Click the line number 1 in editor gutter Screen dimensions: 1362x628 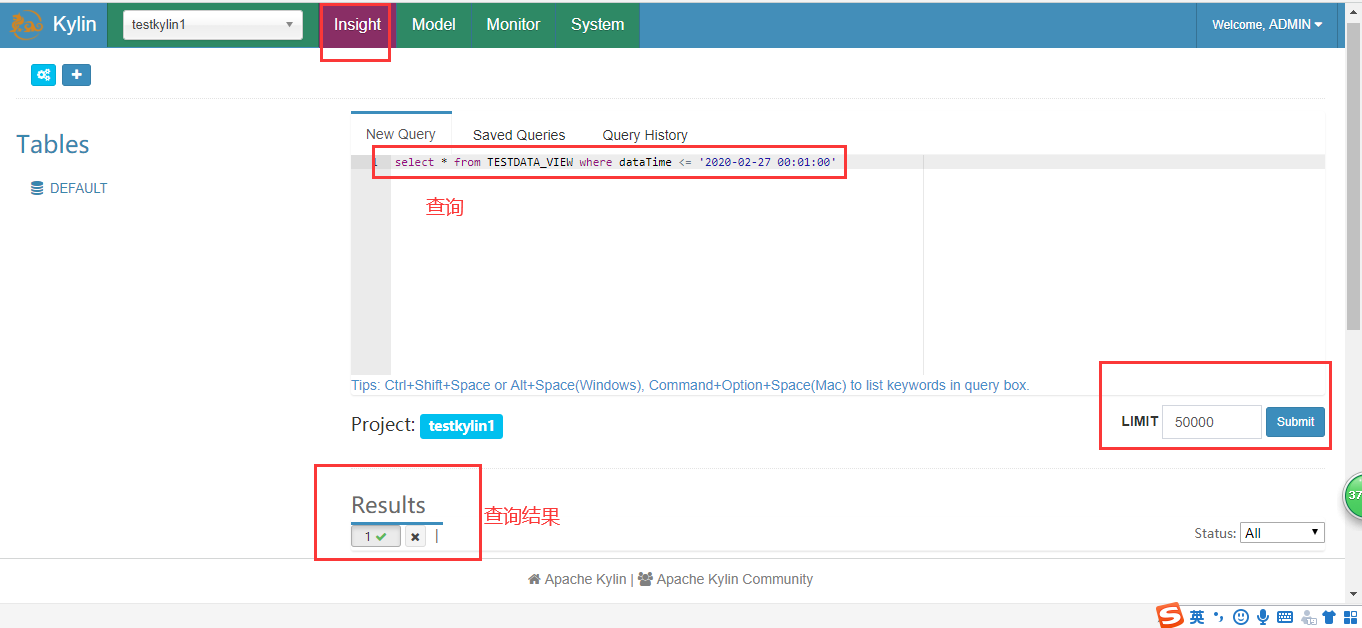(x=375, y=162)
